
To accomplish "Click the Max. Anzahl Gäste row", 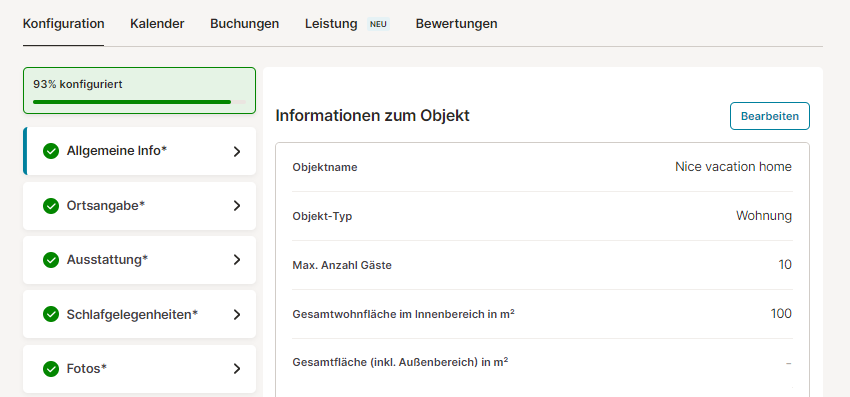I will [542, 265].
